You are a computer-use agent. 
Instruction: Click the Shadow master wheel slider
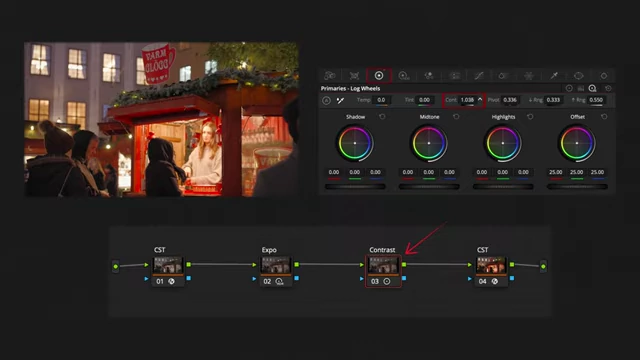coord(355,187)
